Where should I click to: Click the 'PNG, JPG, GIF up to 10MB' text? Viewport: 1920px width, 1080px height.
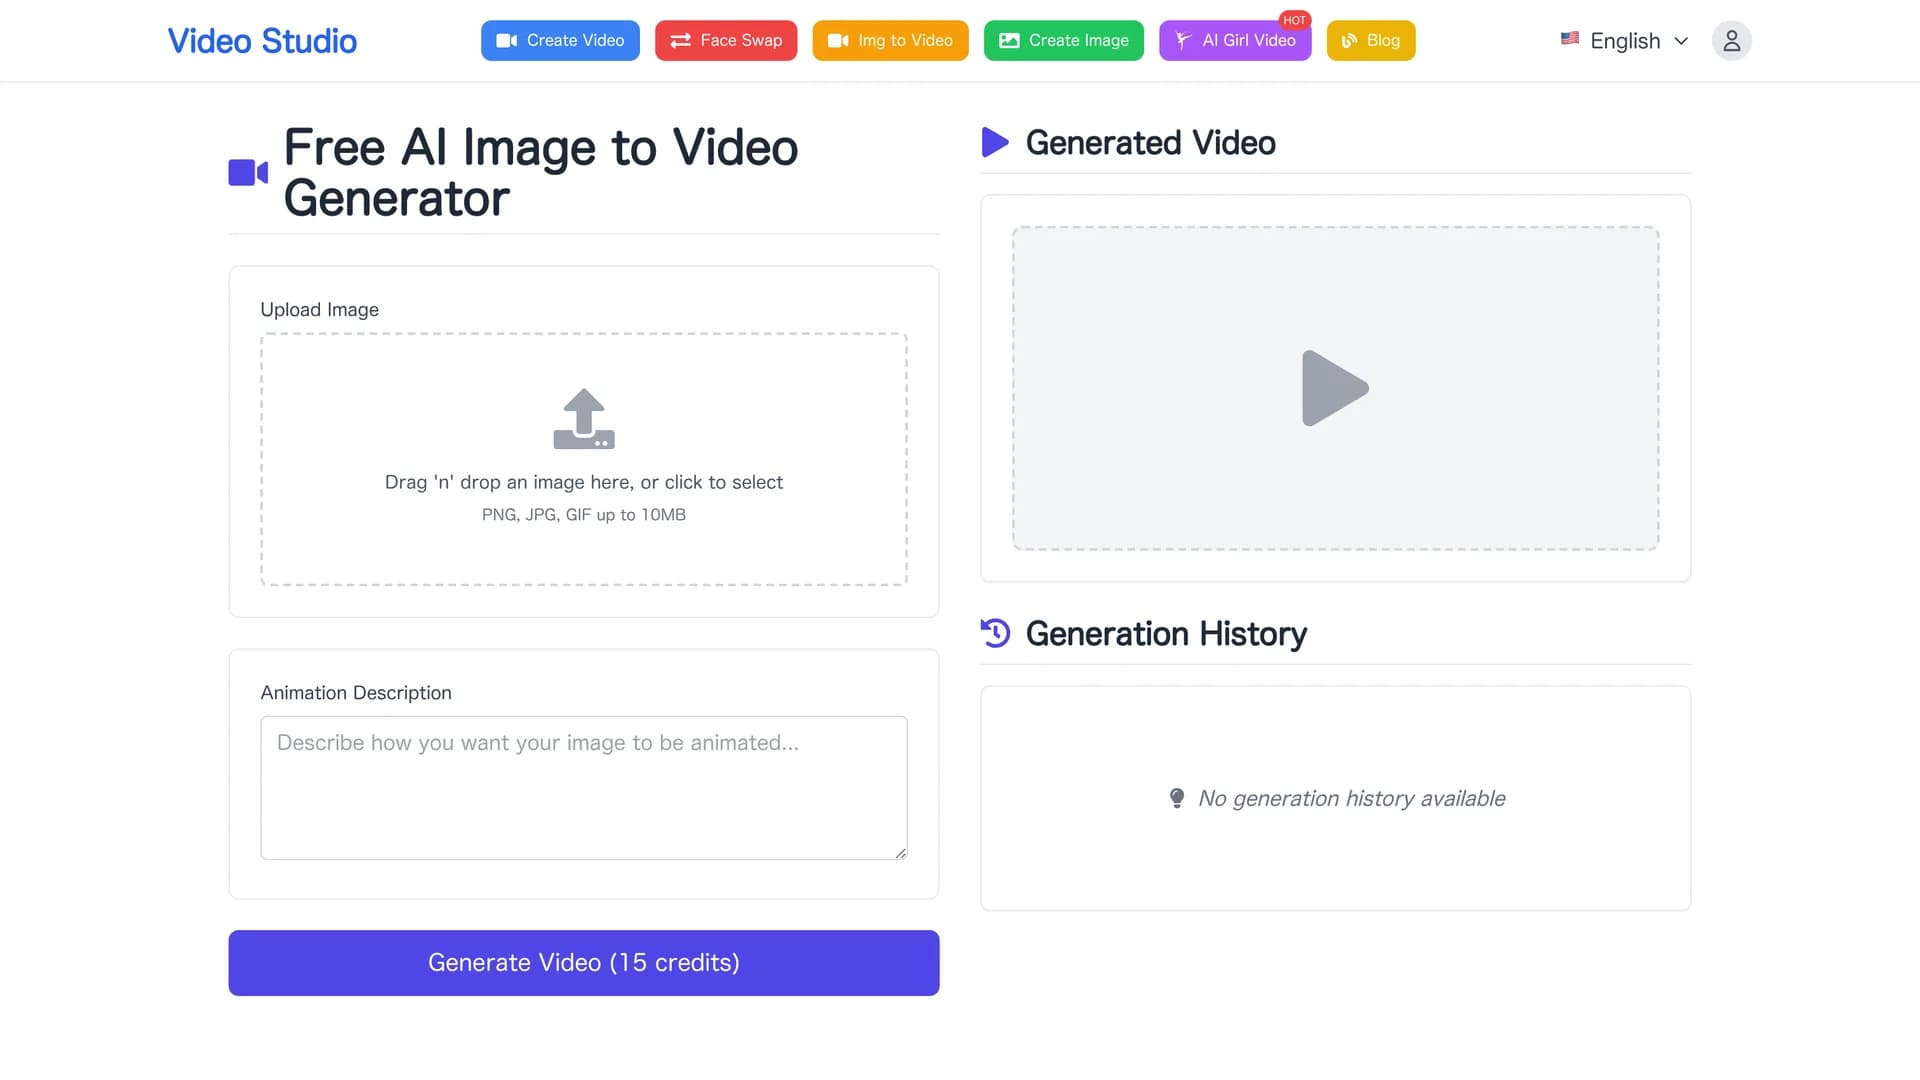tap(584, 515)
